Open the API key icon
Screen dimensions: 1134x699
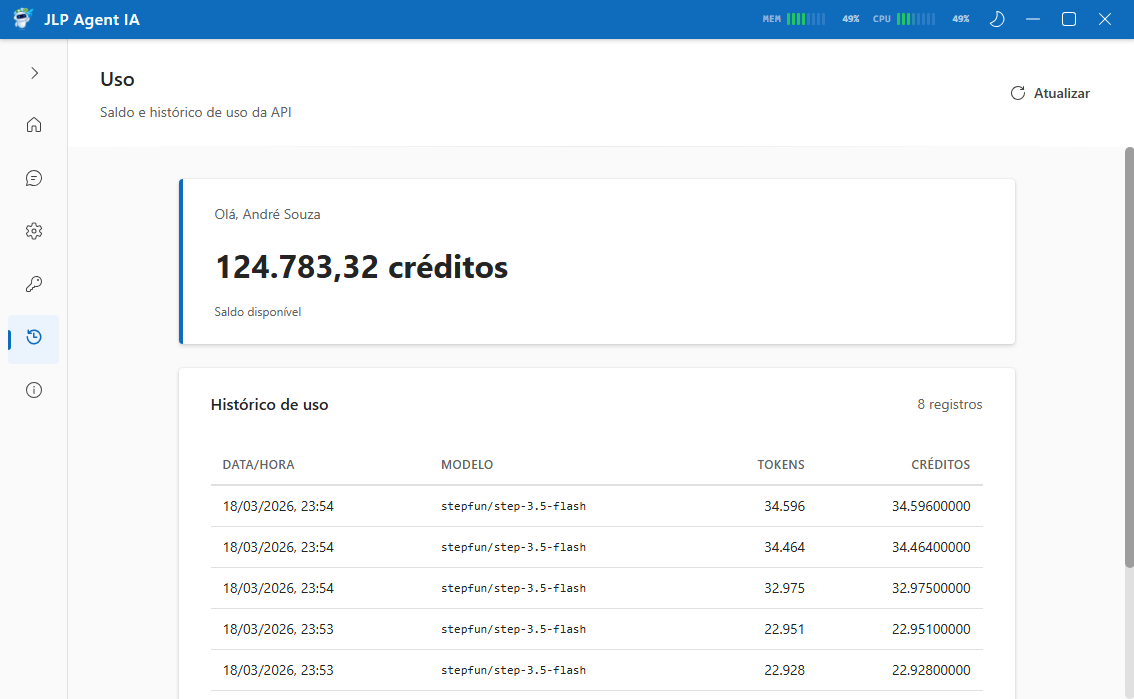[x=34, y=284]
